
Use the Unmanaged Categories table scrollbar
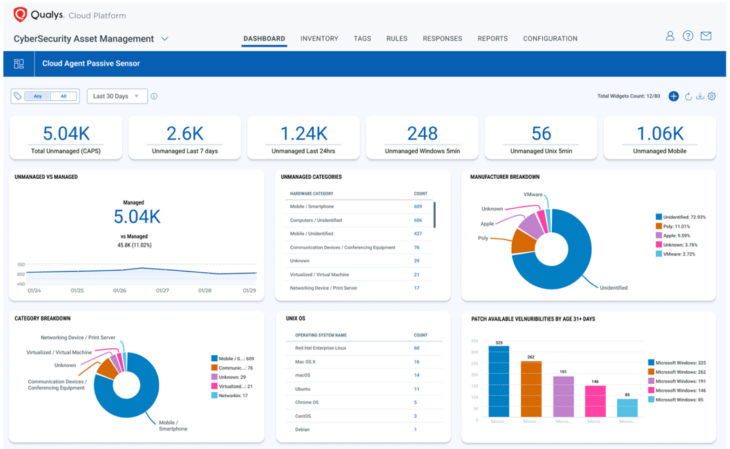[434, 215]
